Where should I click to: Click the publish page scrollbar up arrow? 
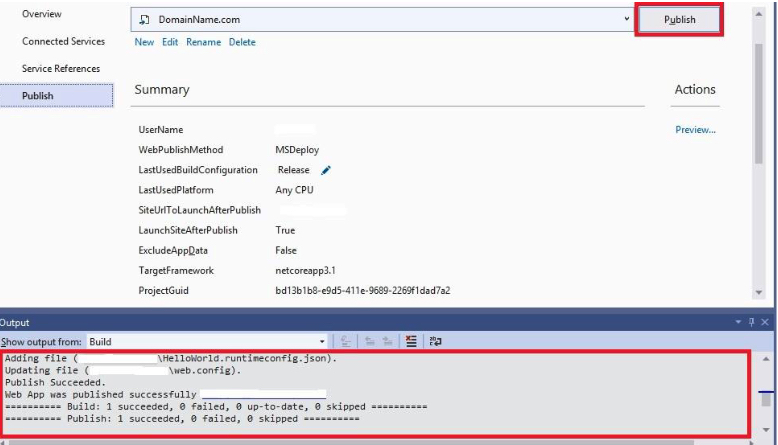coord(759,14)
